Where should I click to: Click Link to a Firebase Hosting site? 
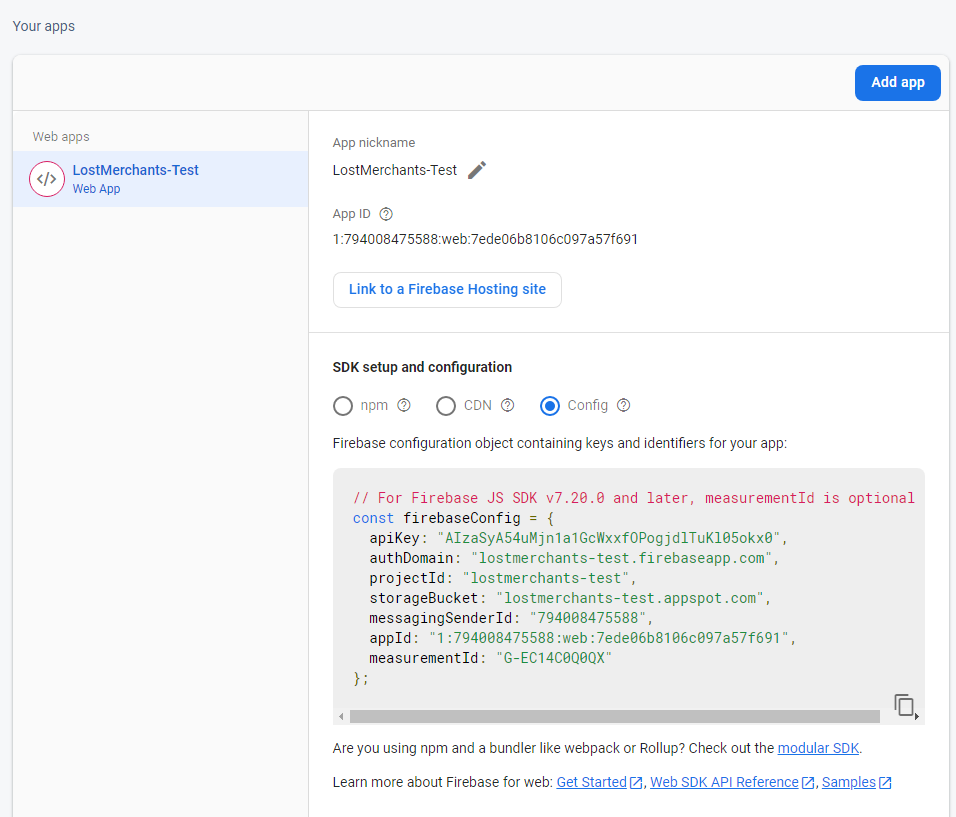click(x=447, y=289)
